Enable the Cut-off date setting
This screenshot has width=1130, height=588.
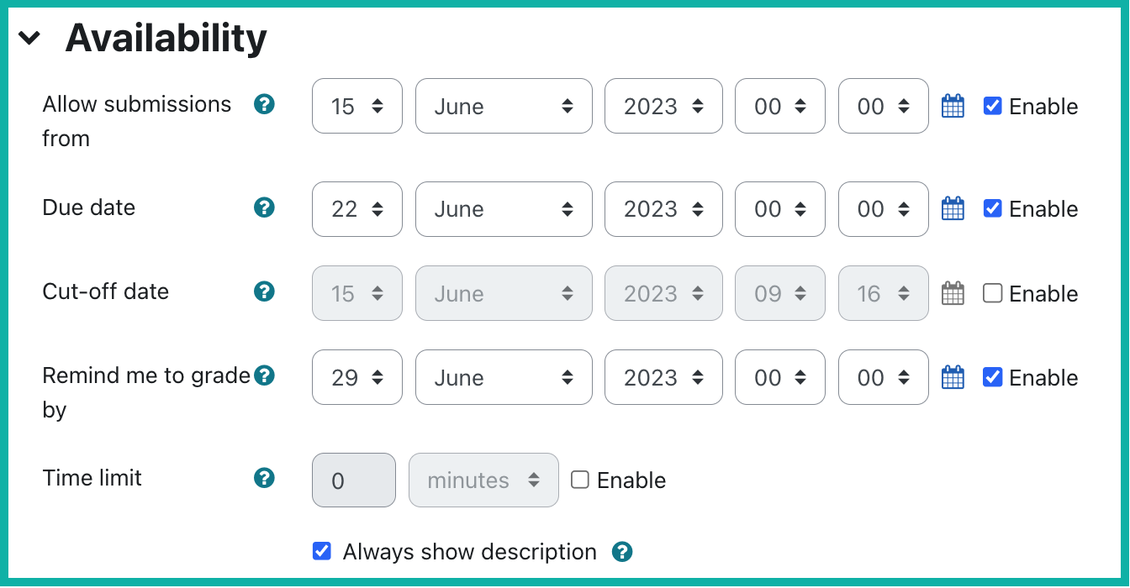coord(991,292)
